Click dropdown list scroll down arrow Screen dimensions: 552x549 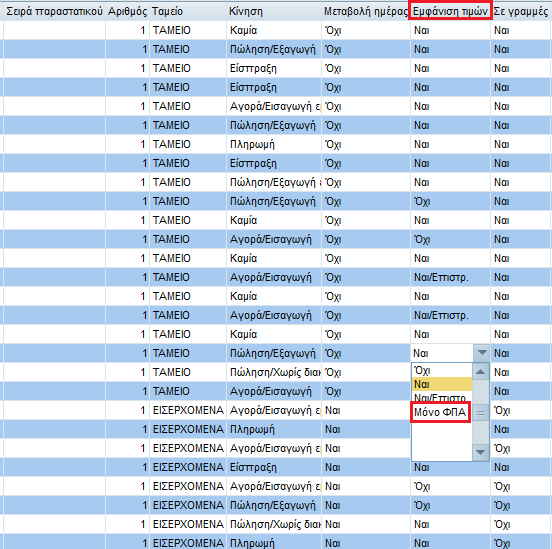pos(481,452)
